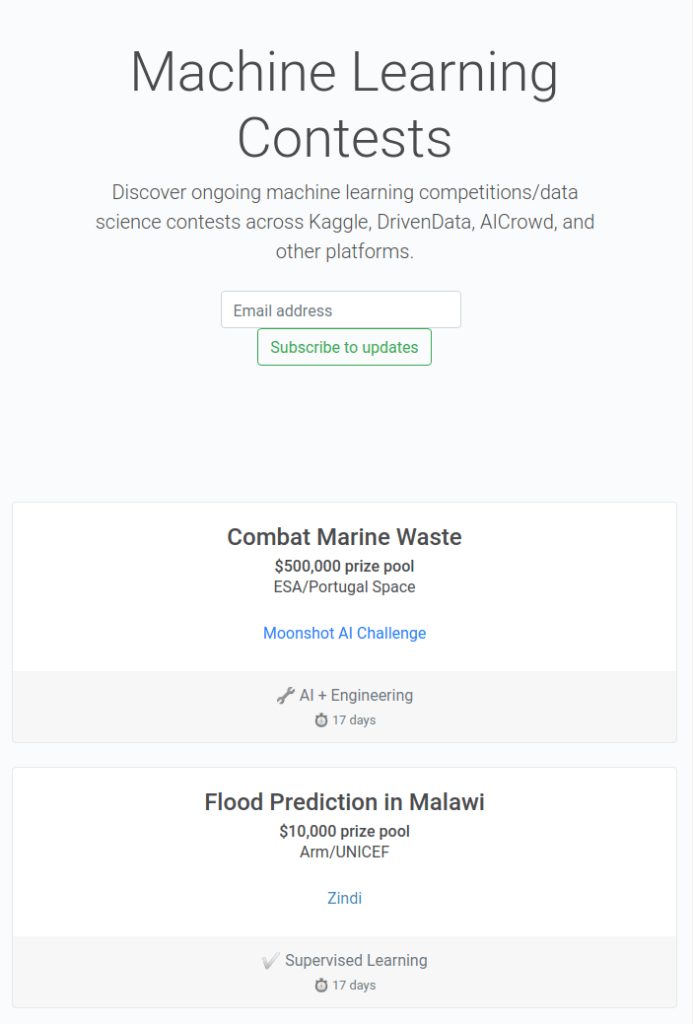The image size is (693, 1024).
Task: Click the stopwatch icon in Flood Prediction card
Action: (x=321, y=985)
